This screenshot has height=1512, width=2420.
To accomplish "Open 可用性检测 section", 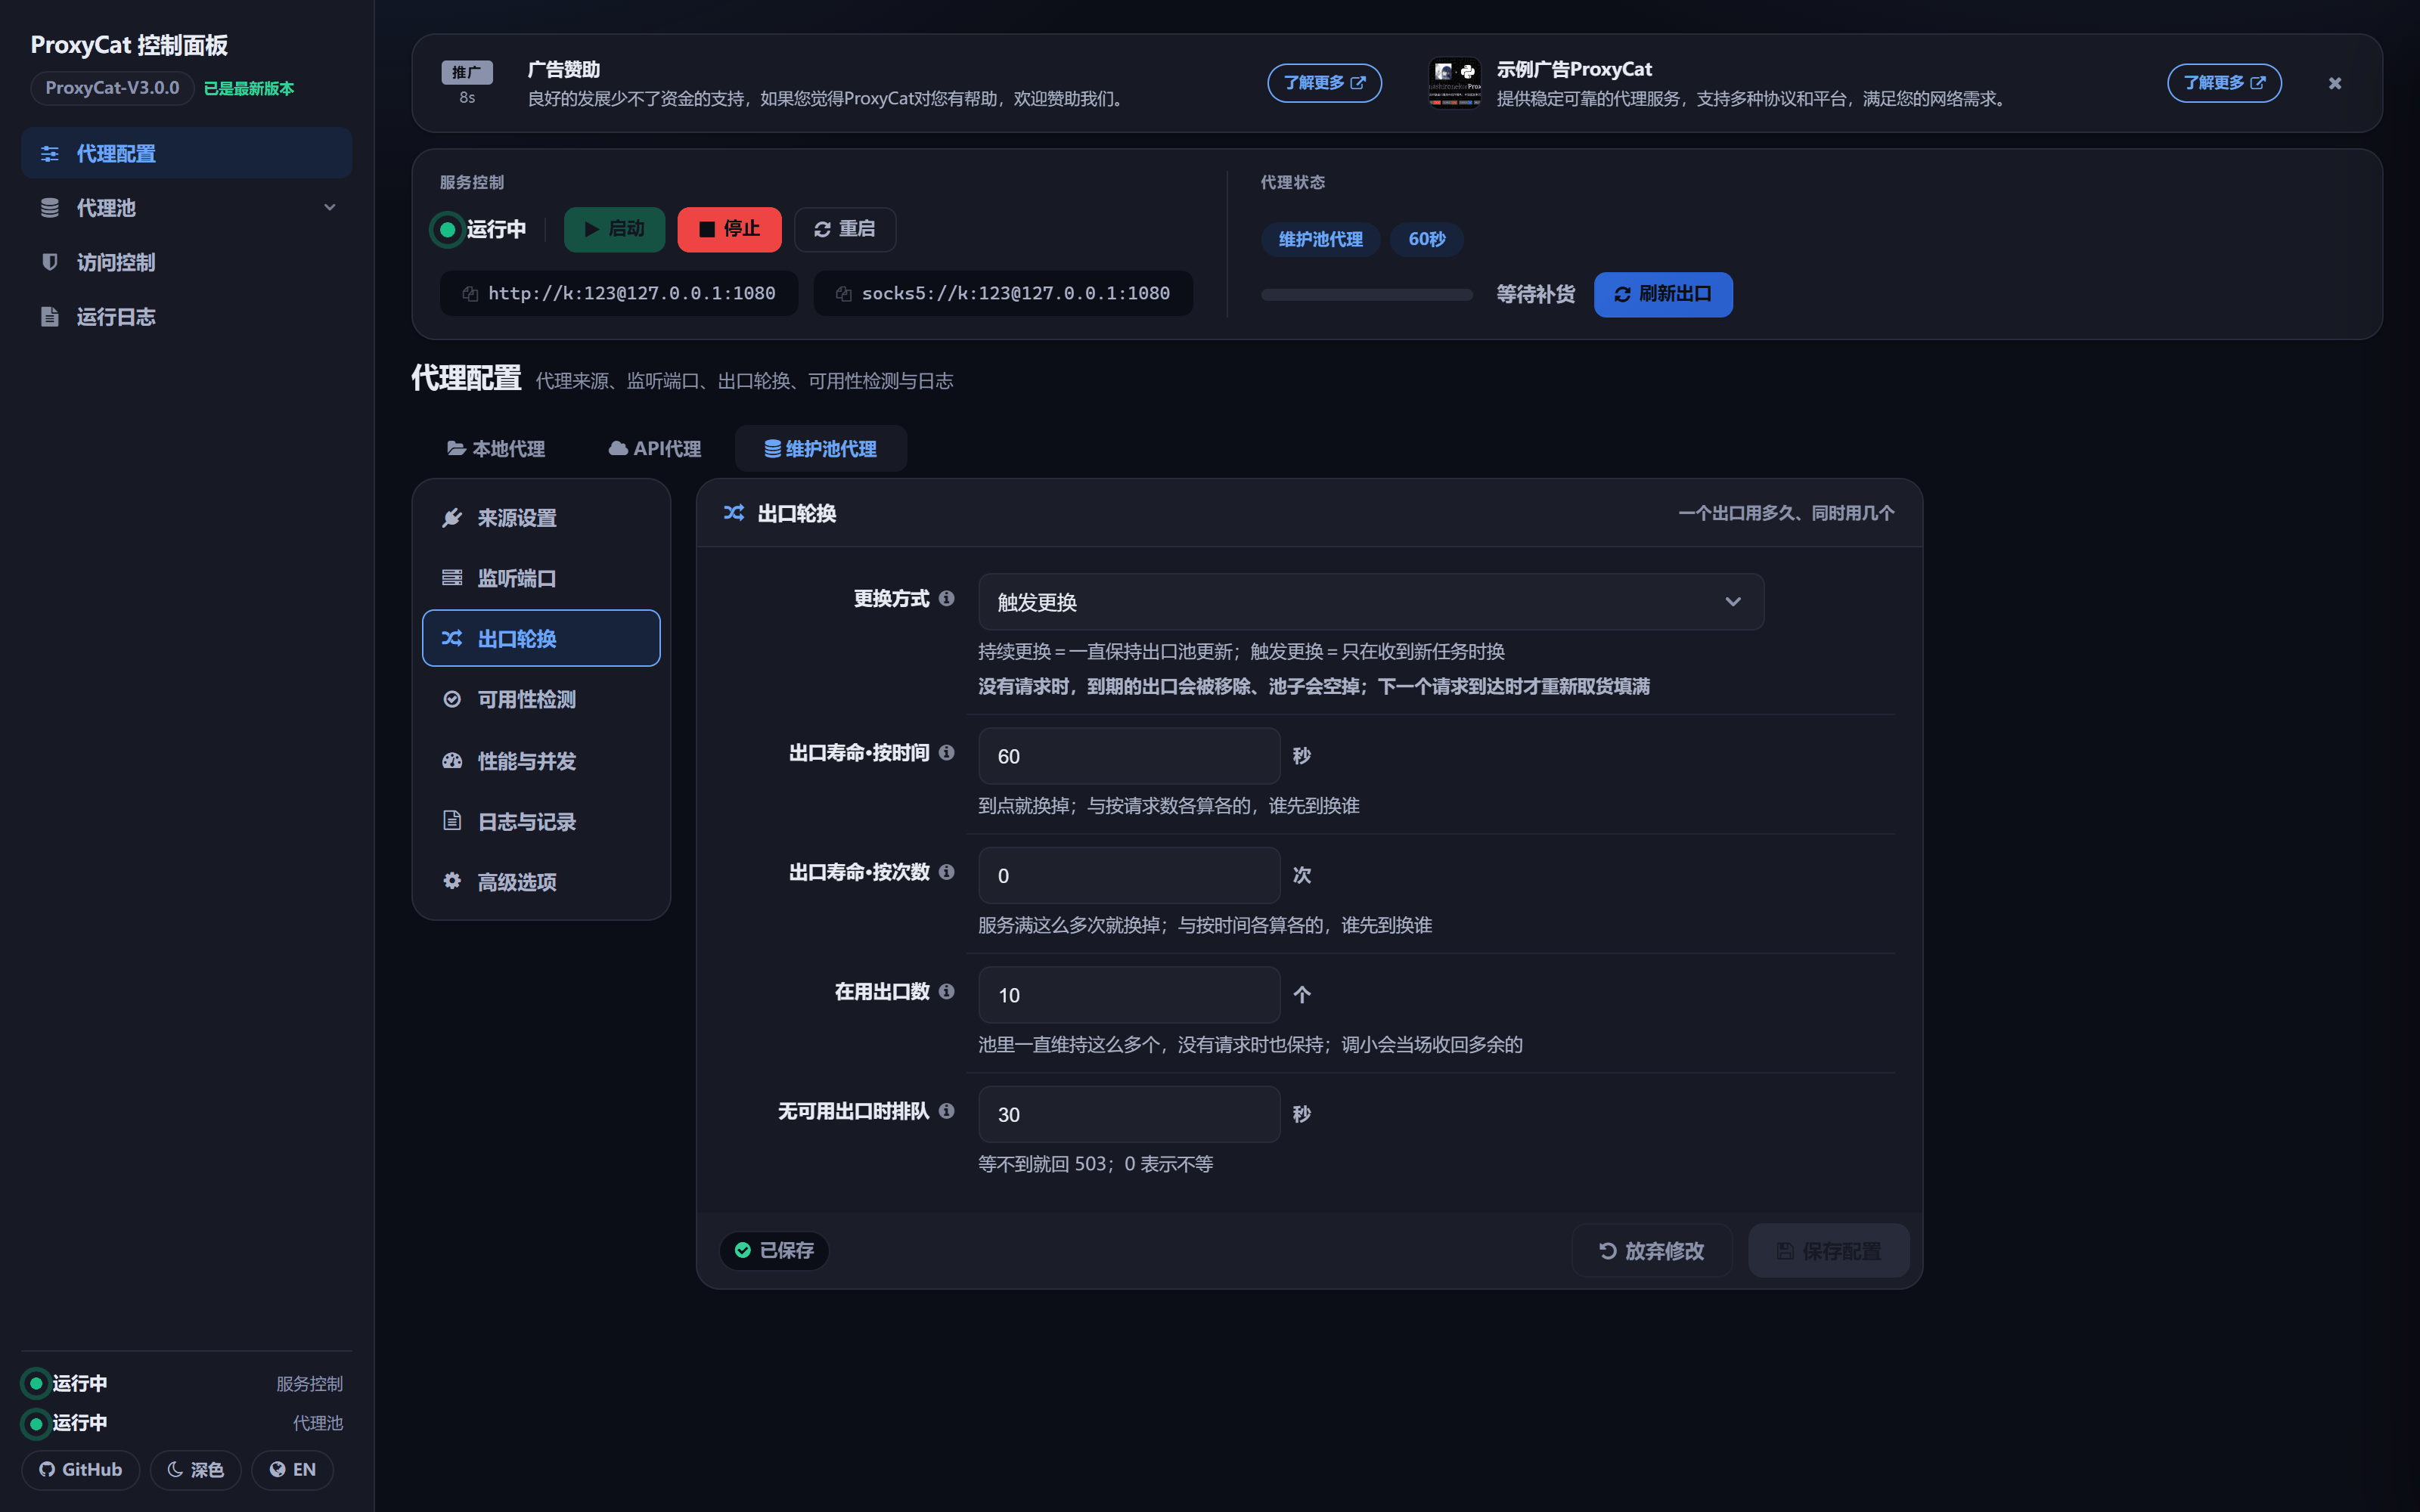I will [541, 699].
